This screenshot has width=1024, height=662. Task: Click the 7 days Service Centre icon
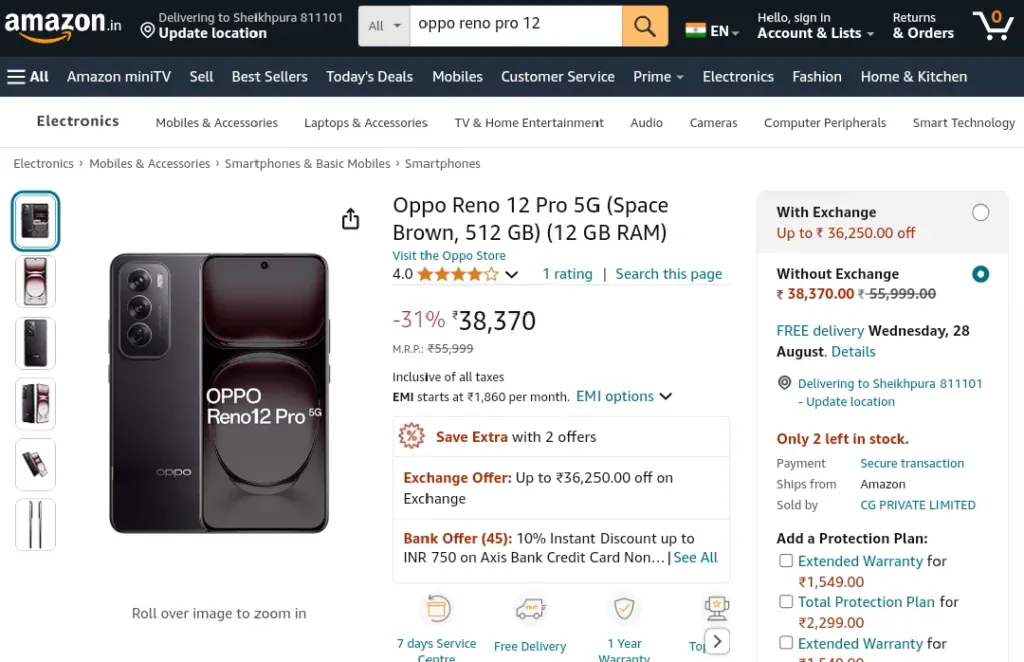(437, 608)
